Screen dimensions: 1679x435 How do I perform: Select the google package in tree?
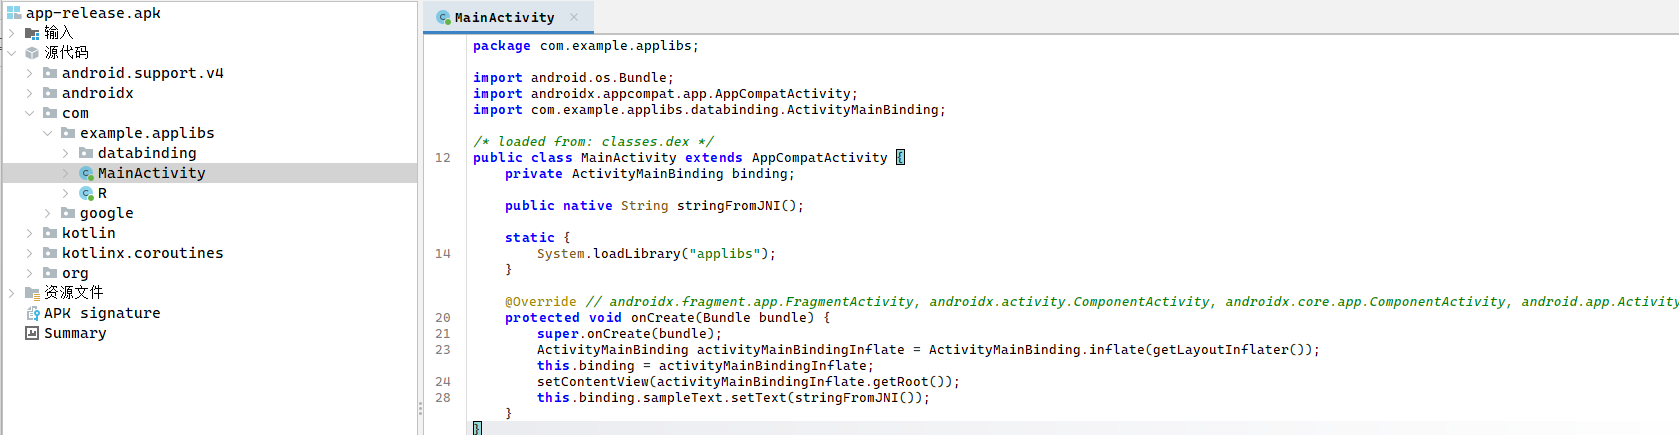click(x=106, y=213)
